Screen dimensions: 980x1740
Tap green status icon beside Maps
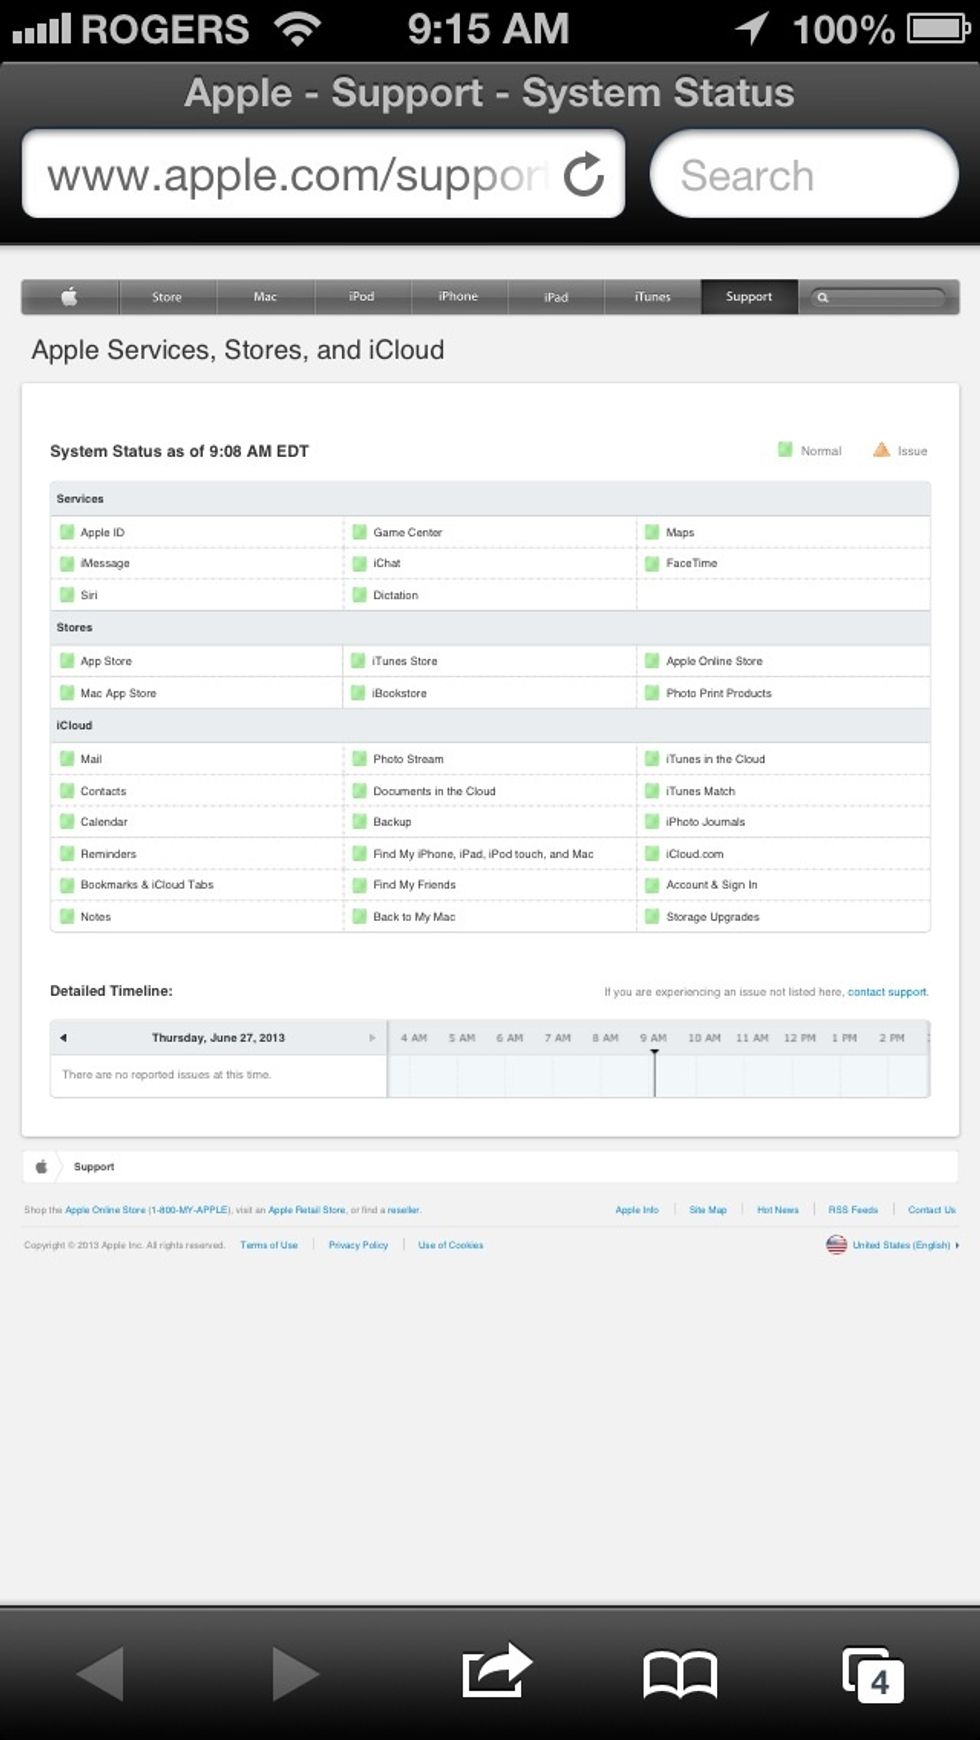(652, 532)
